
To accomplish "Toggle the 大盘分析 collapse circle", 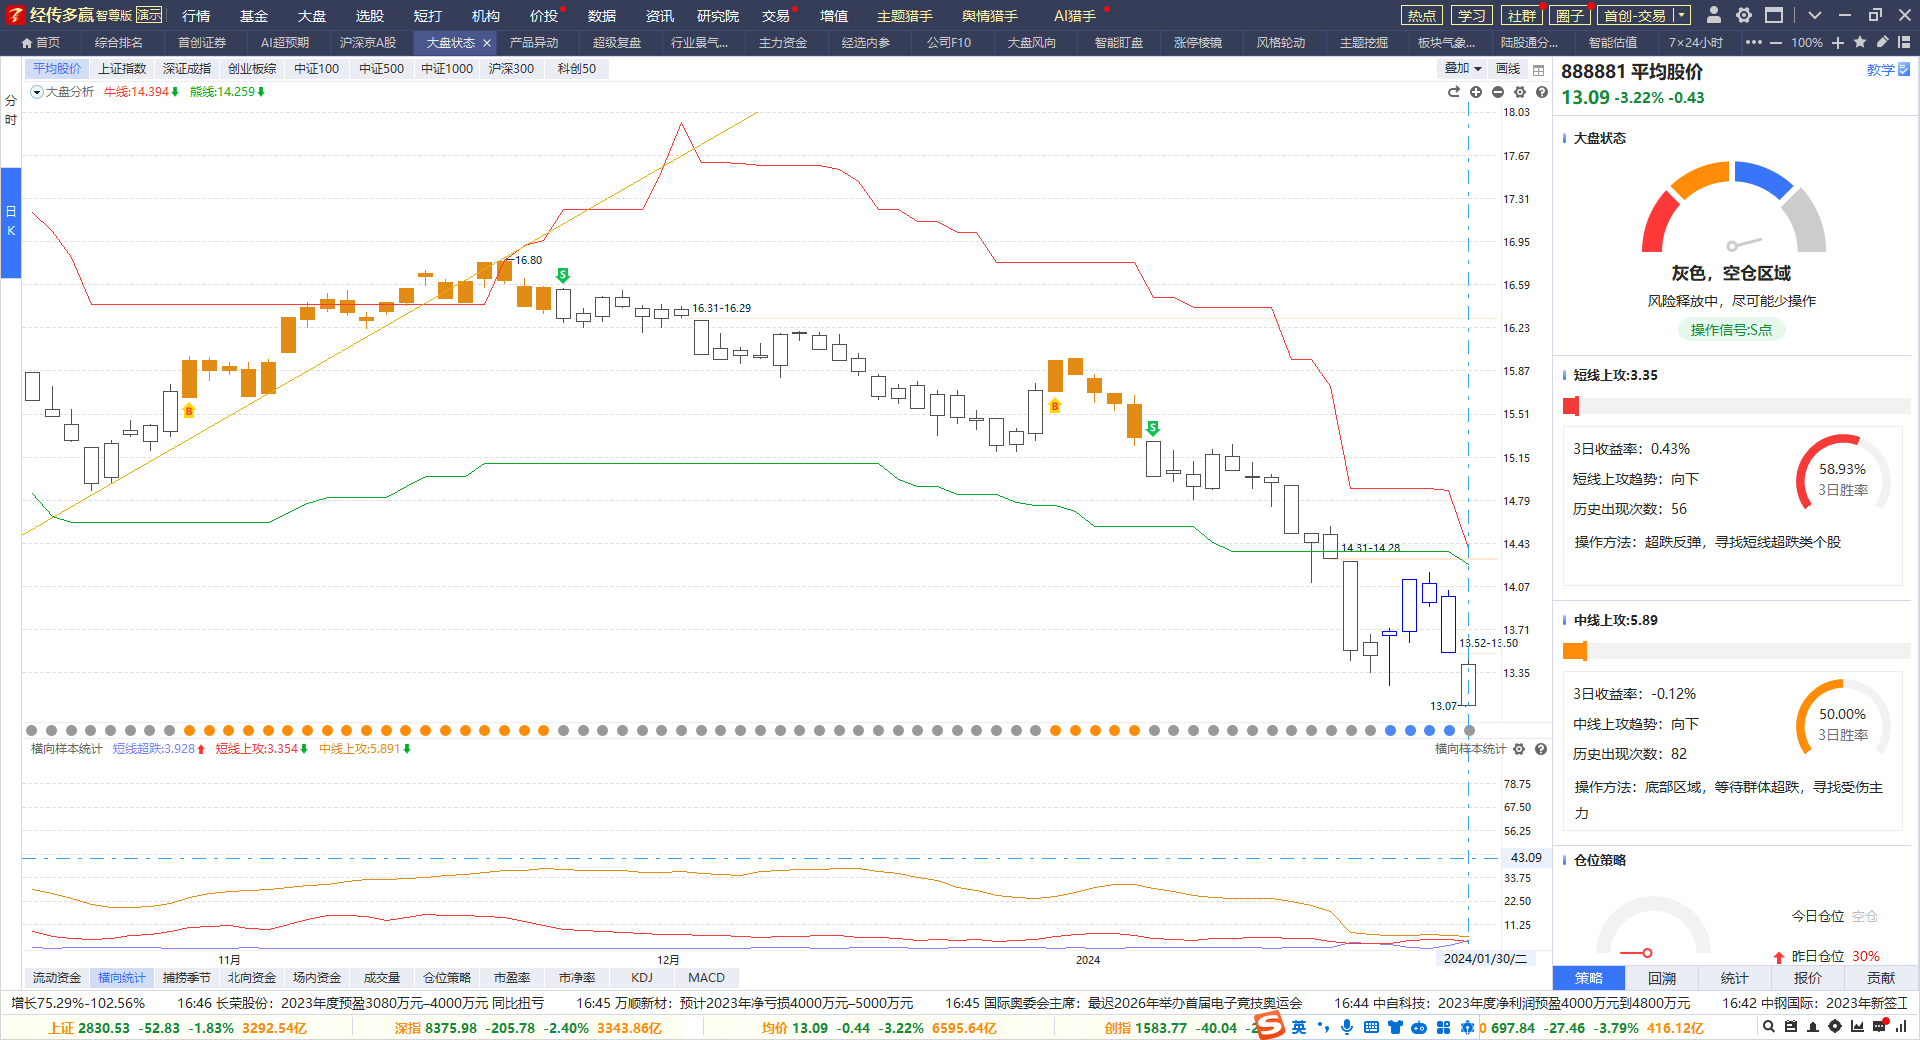I will [37, 92].
